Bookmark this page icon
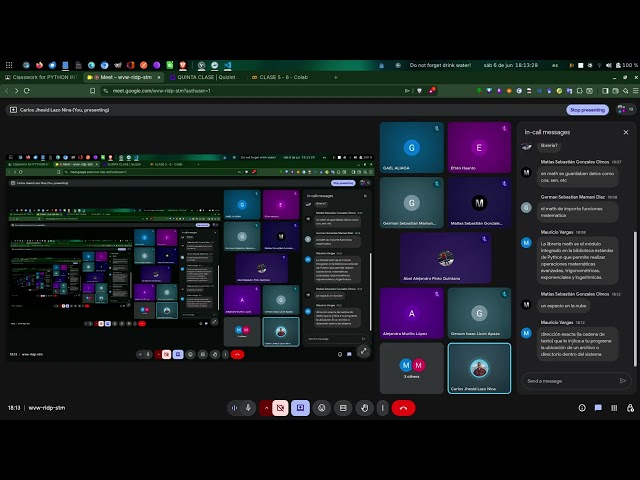Image resolution: width=640 pixels, height=480 pixels. click(93, 91)
